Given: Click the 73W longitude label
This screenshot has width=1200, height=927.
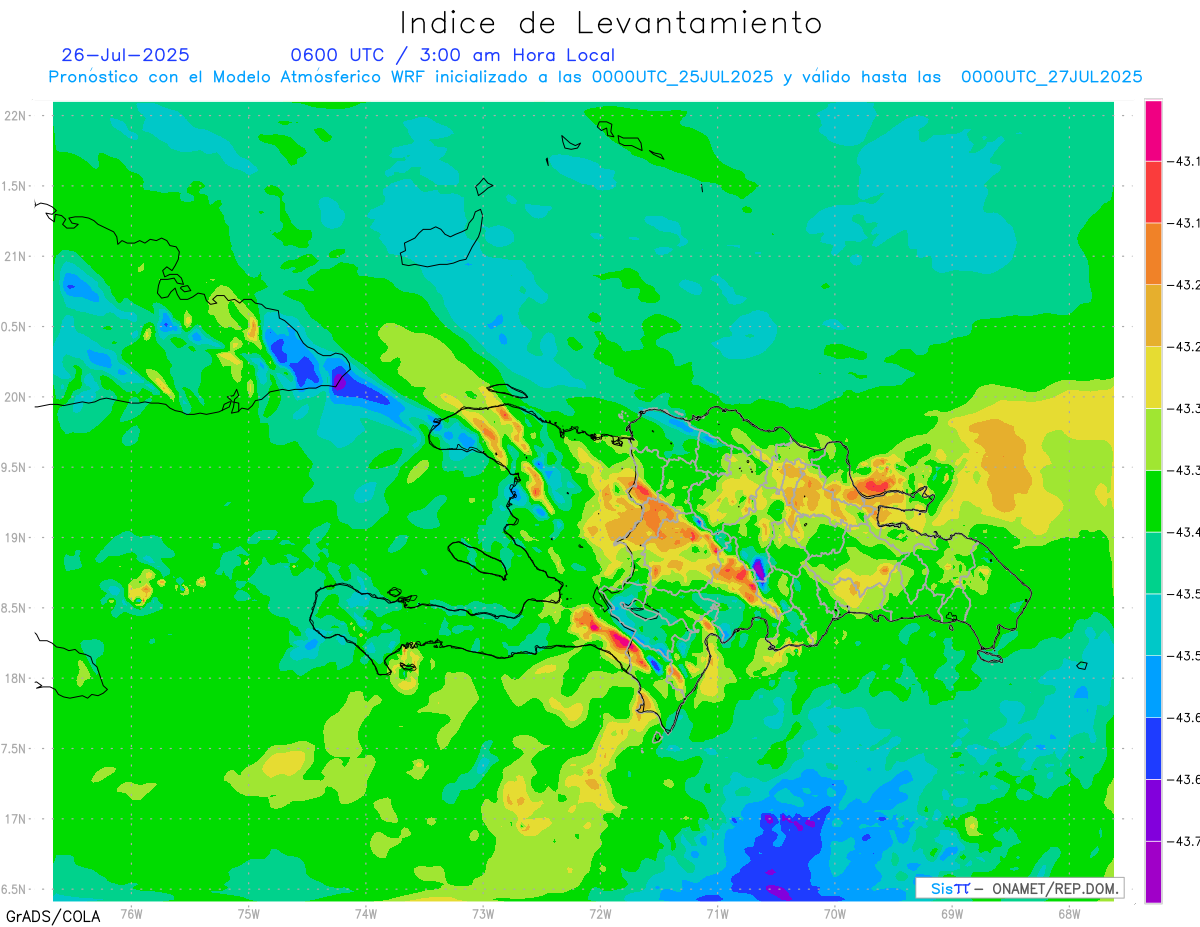Looking at the screenshot, I should pos(483,913).
